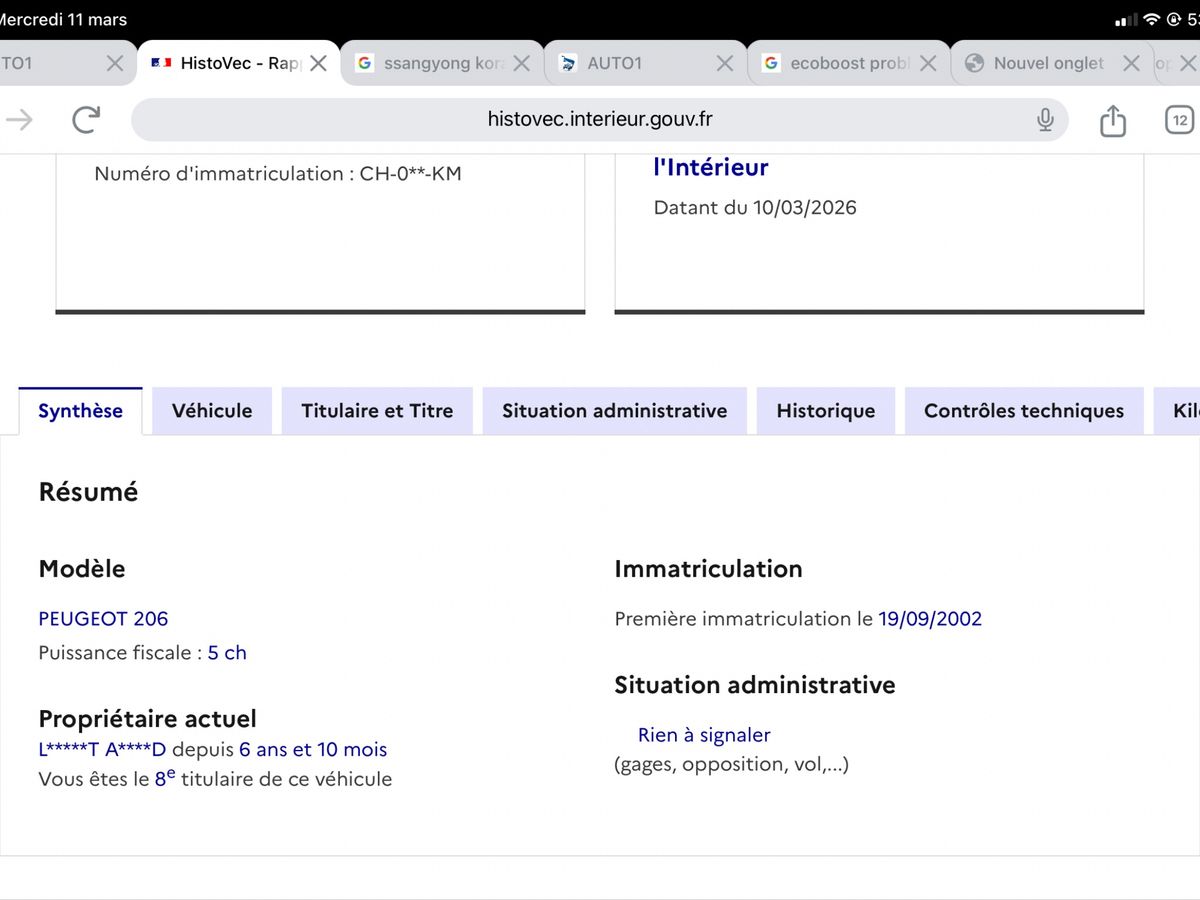1200x900 pixels.
Task: Open the Situation administrative tab
Action: pos(615,411)
